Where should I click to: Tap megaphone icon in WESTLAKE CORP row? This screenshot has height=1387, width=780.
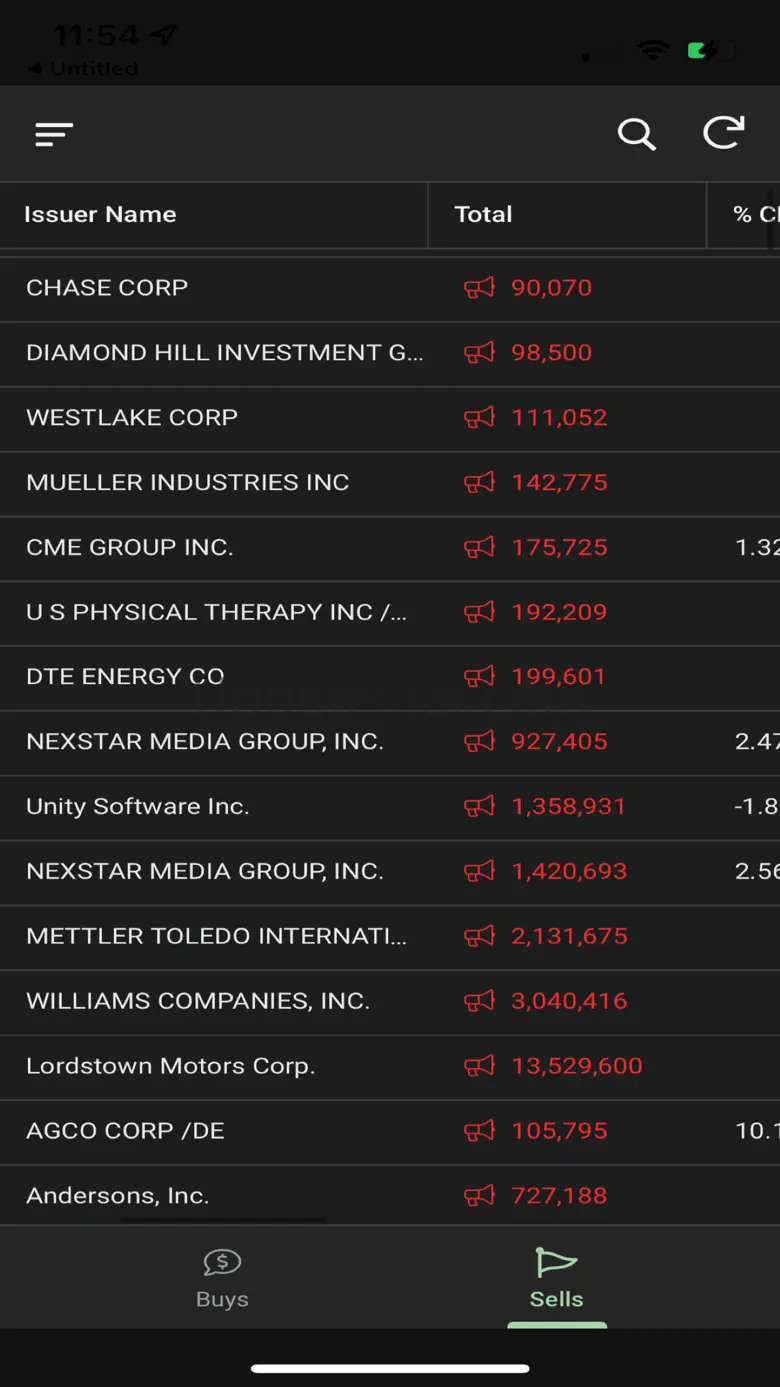[x=479, y=418]
